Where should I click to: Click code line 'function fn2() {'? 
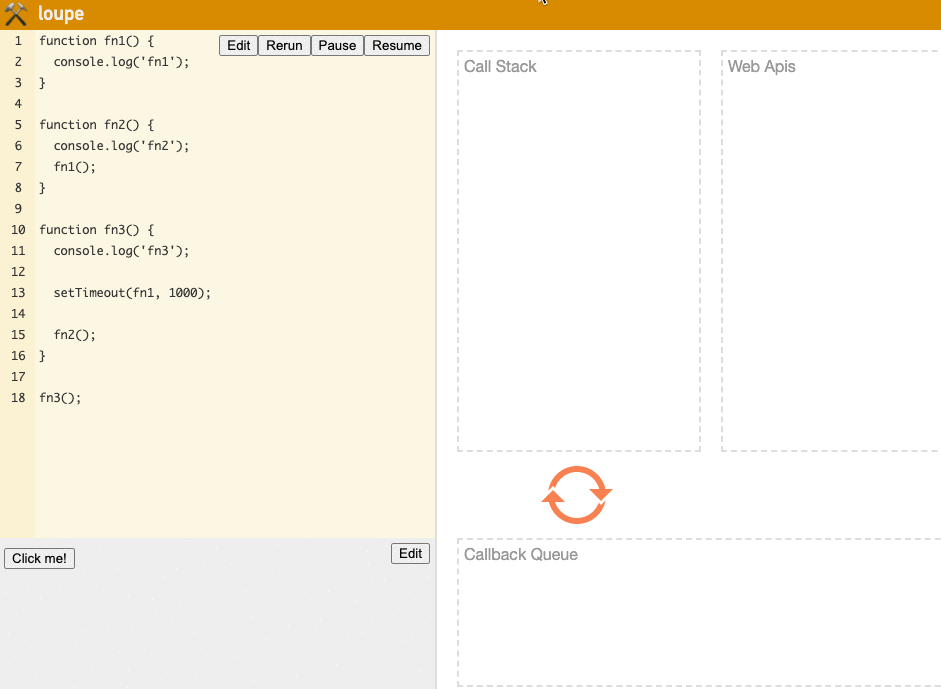tap(97, 125)
